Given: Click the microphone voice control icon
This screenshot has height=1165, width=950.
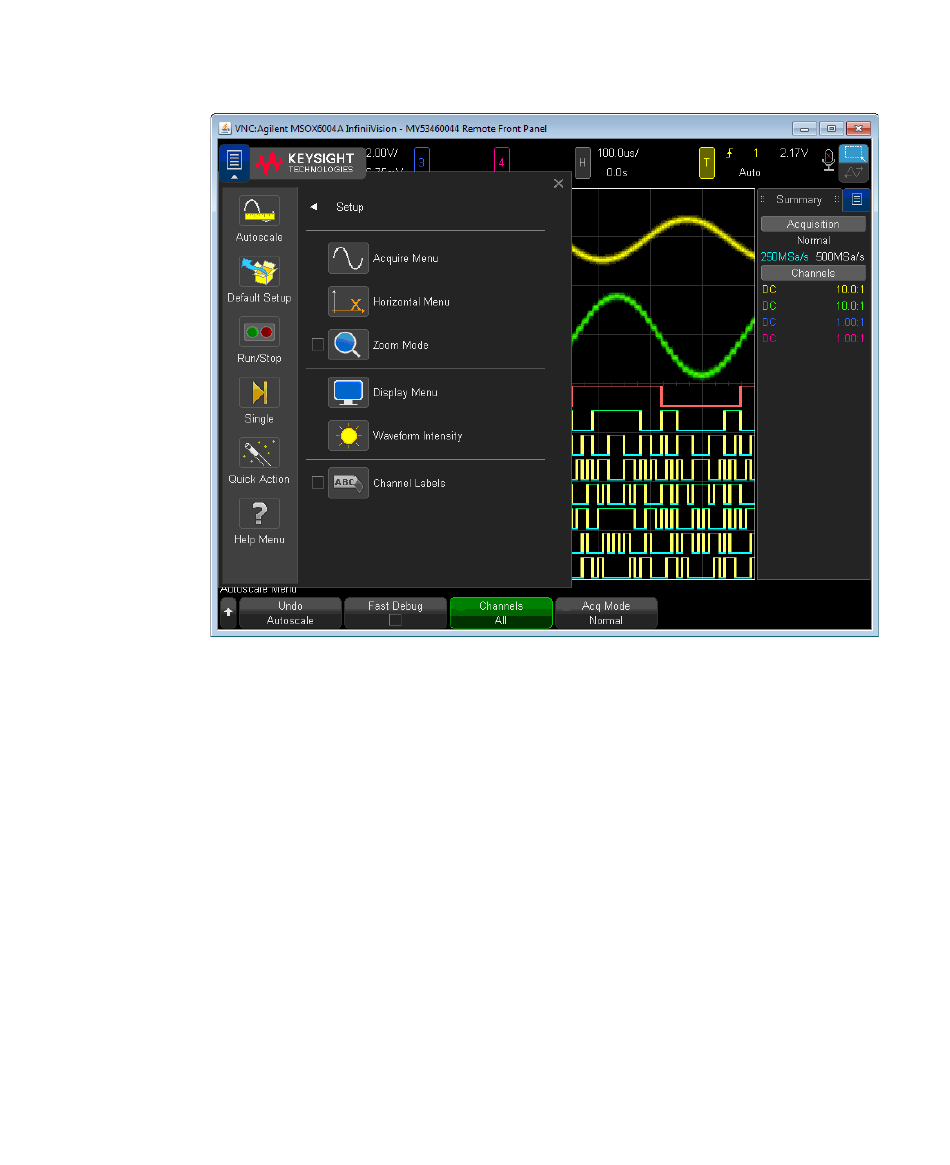Looking at the screenshot, I should point(828,160).
